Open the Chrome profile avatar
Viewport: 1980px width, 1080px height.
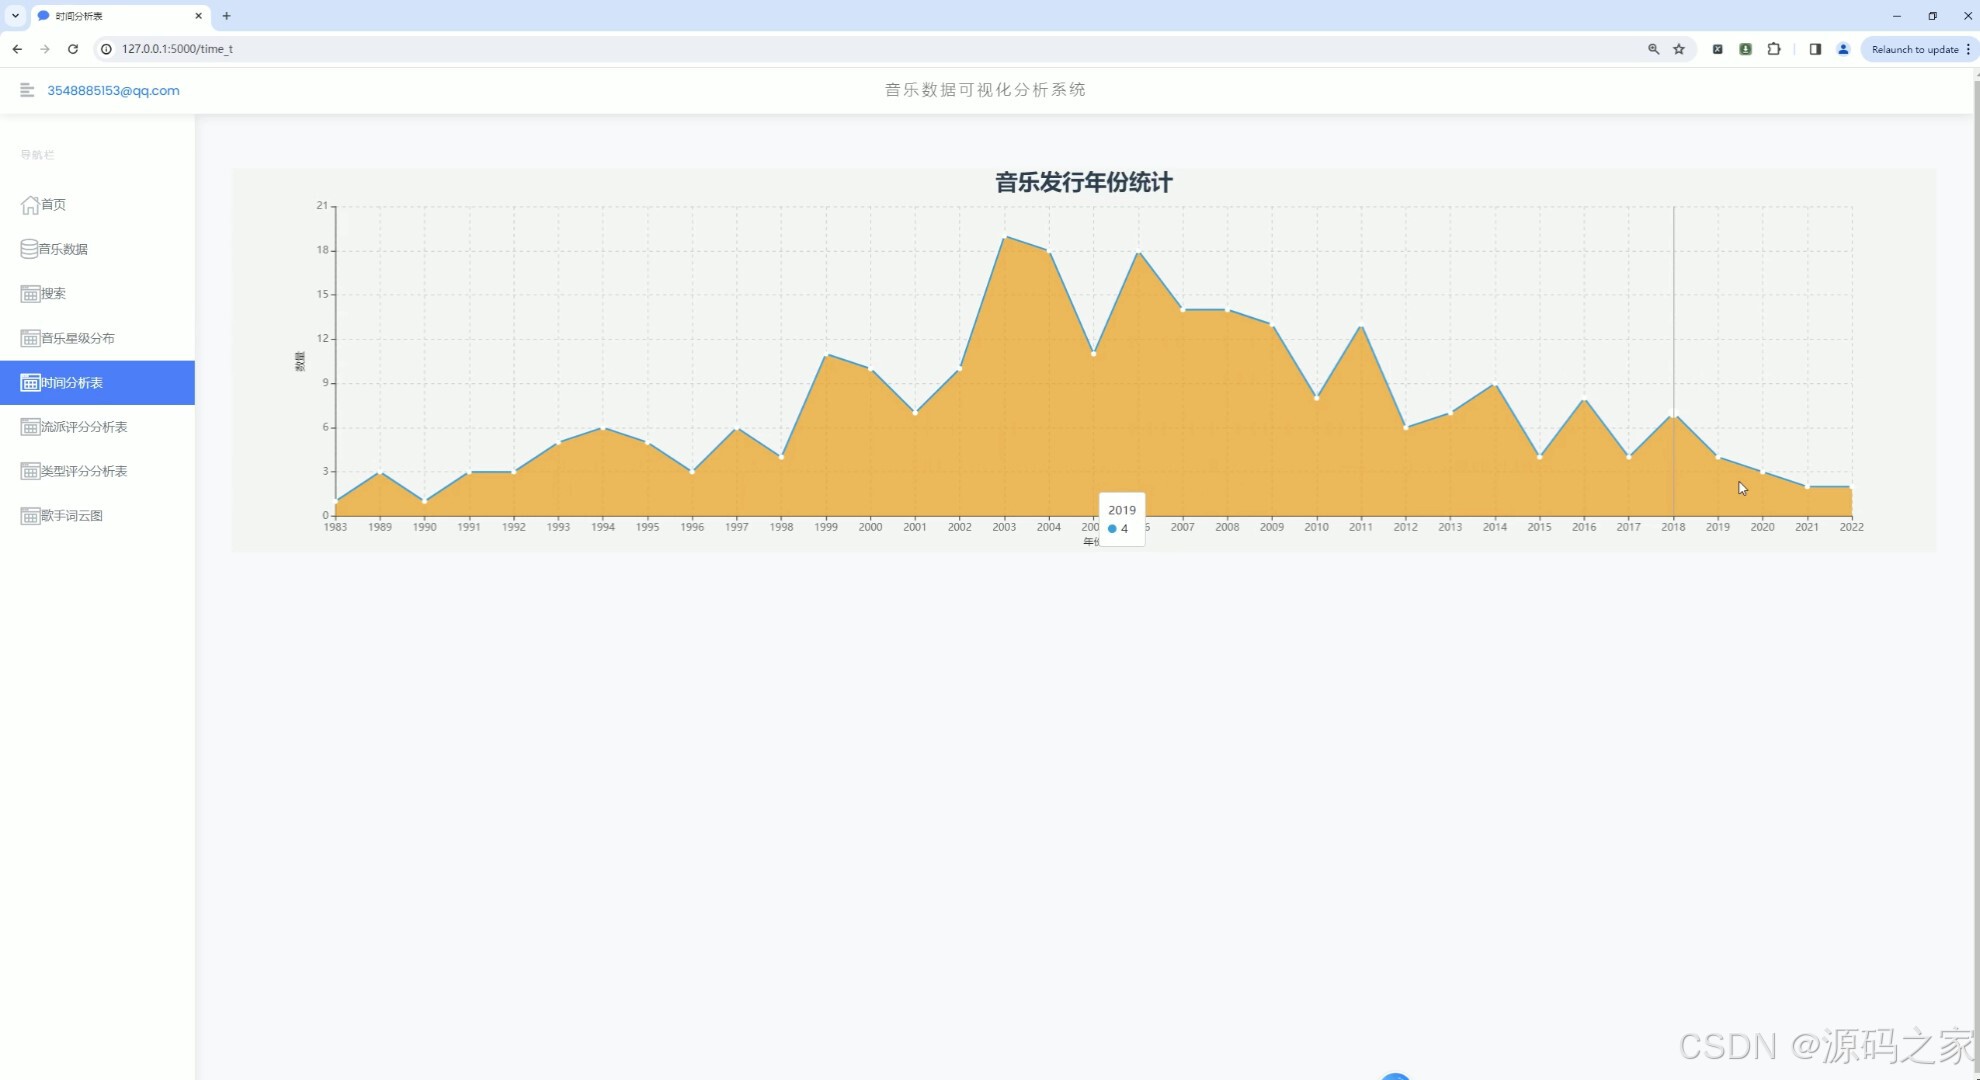click(1843, 48)
